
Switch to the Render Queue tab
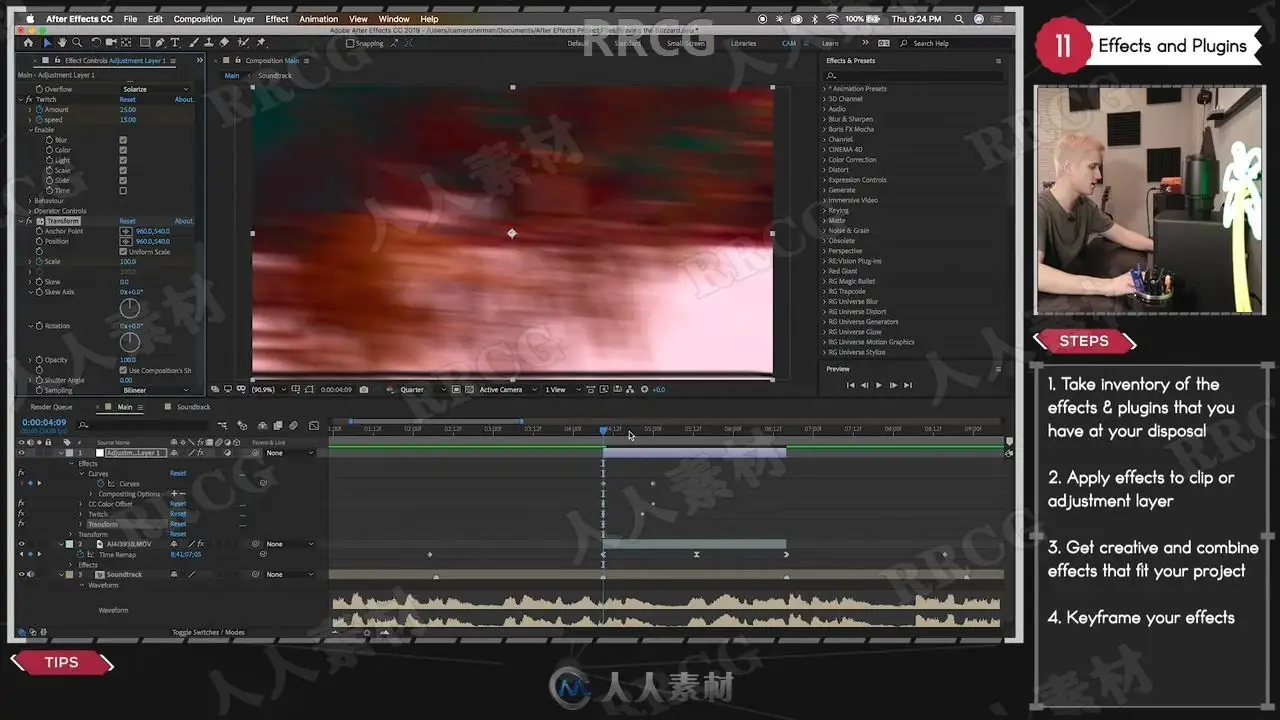(x=52, y=407)
